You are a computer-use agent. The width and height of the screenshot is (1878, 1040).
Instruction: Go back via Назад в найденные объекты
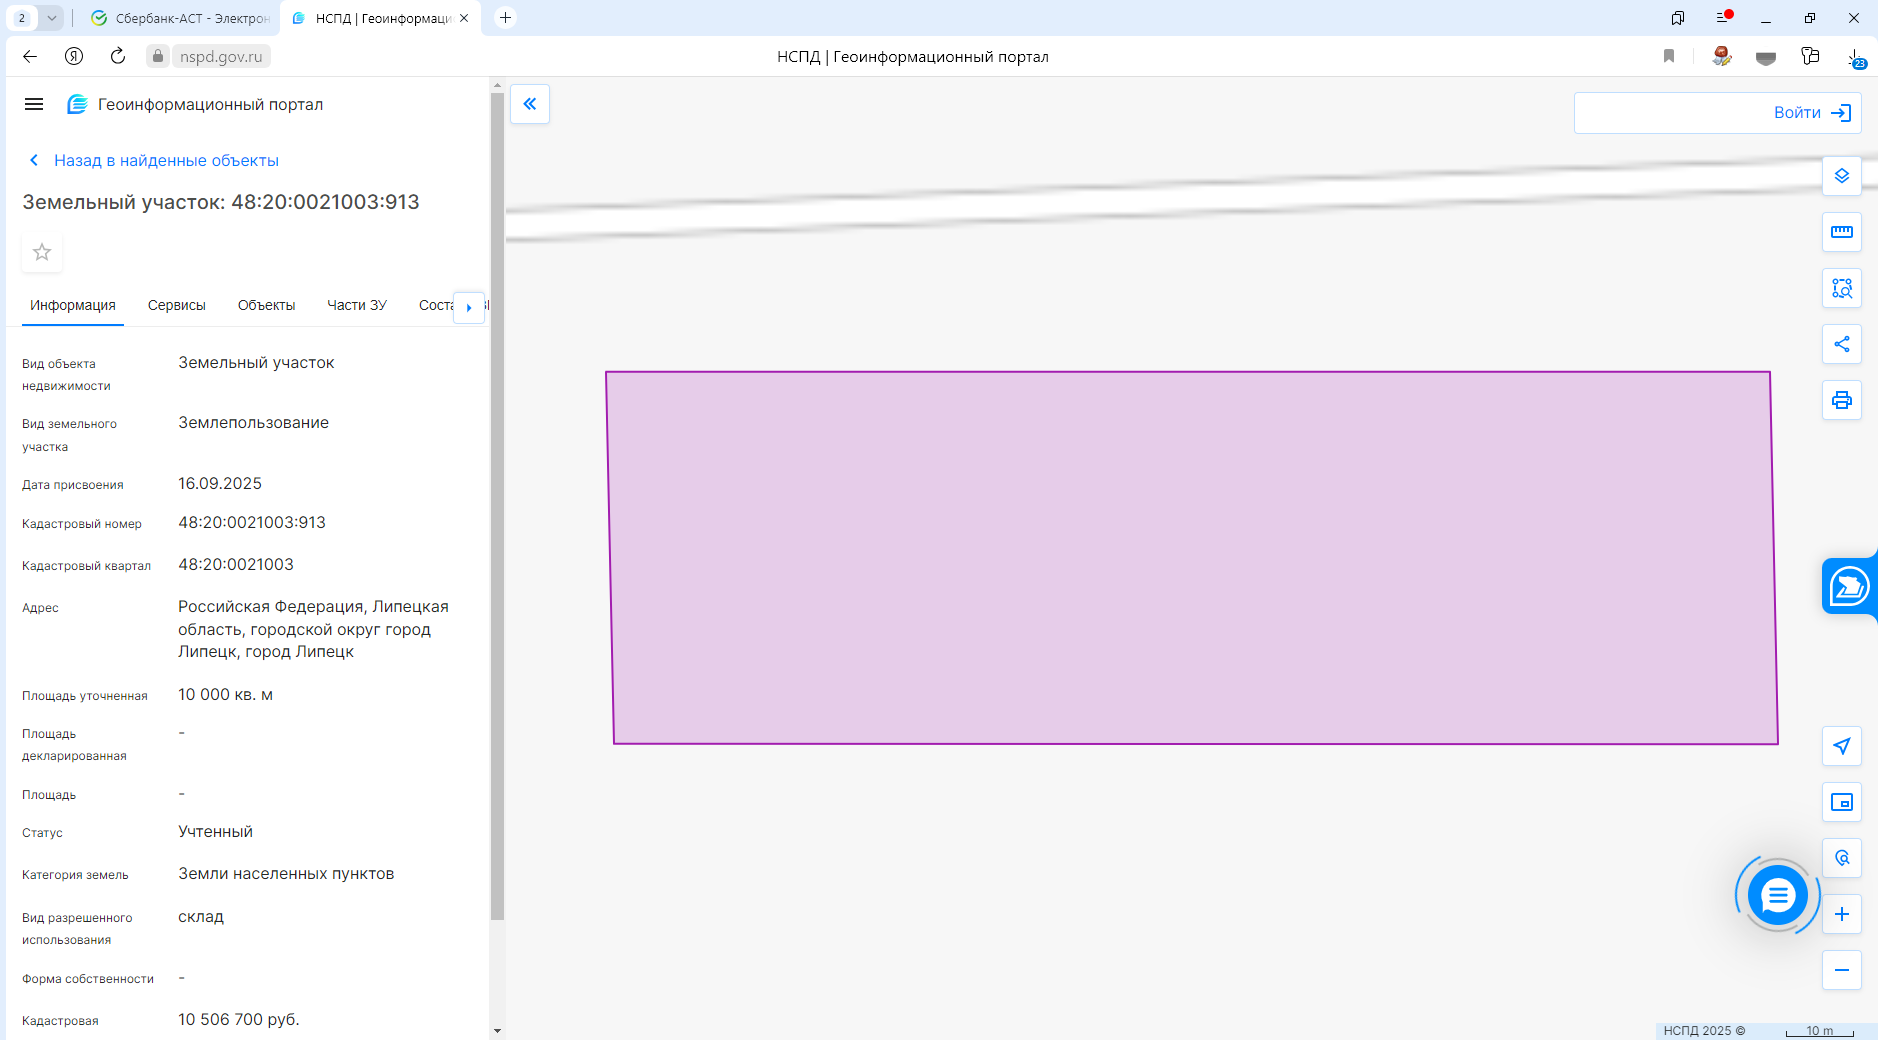[165, 160]
